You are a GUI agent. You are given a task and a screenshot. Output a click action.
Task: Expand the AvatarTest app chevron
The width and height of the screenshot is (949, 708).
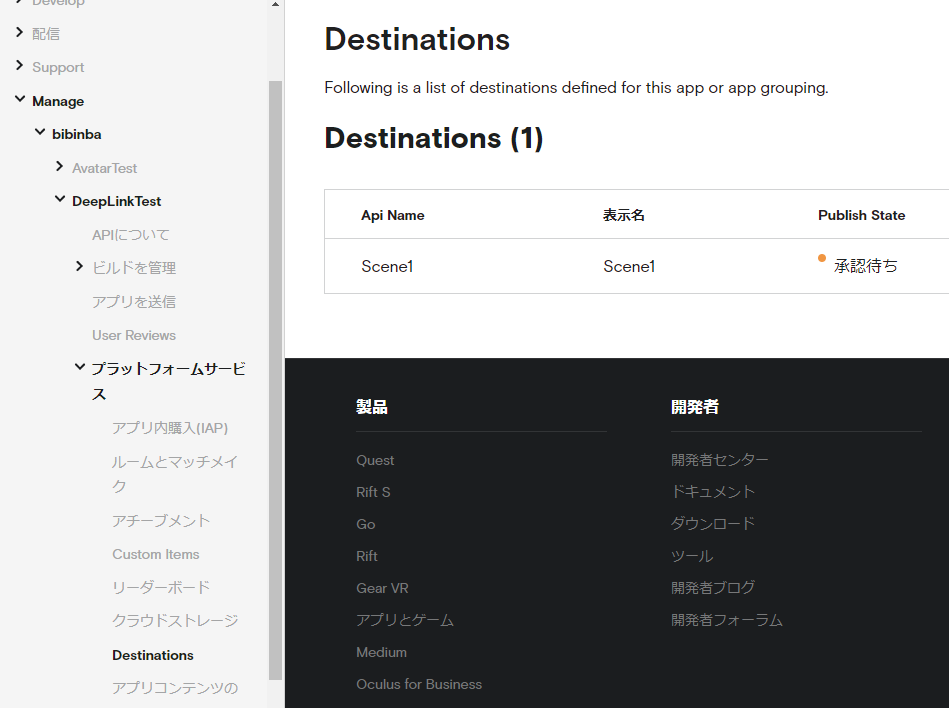59,166
